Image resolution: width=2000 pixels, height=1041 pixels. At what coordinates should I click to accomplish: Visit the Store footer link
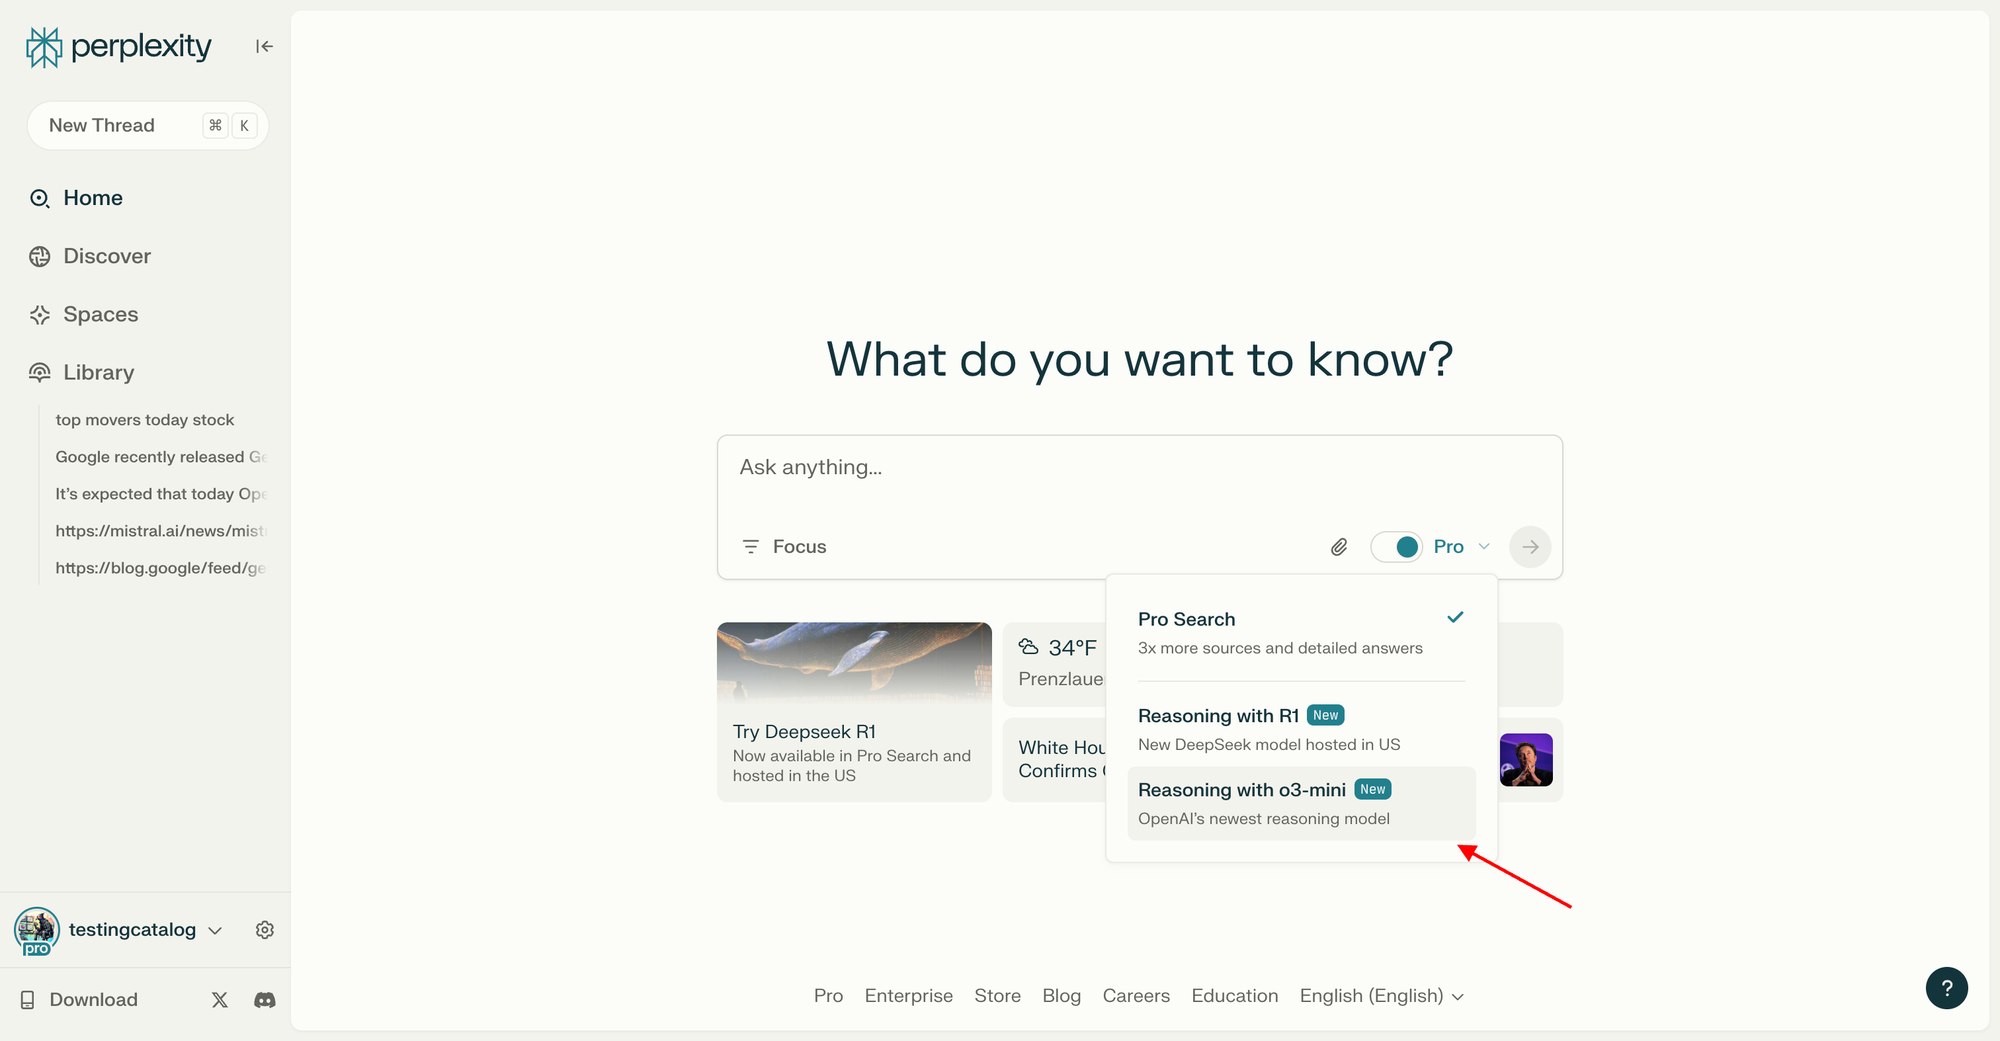(x=998, y=996)
